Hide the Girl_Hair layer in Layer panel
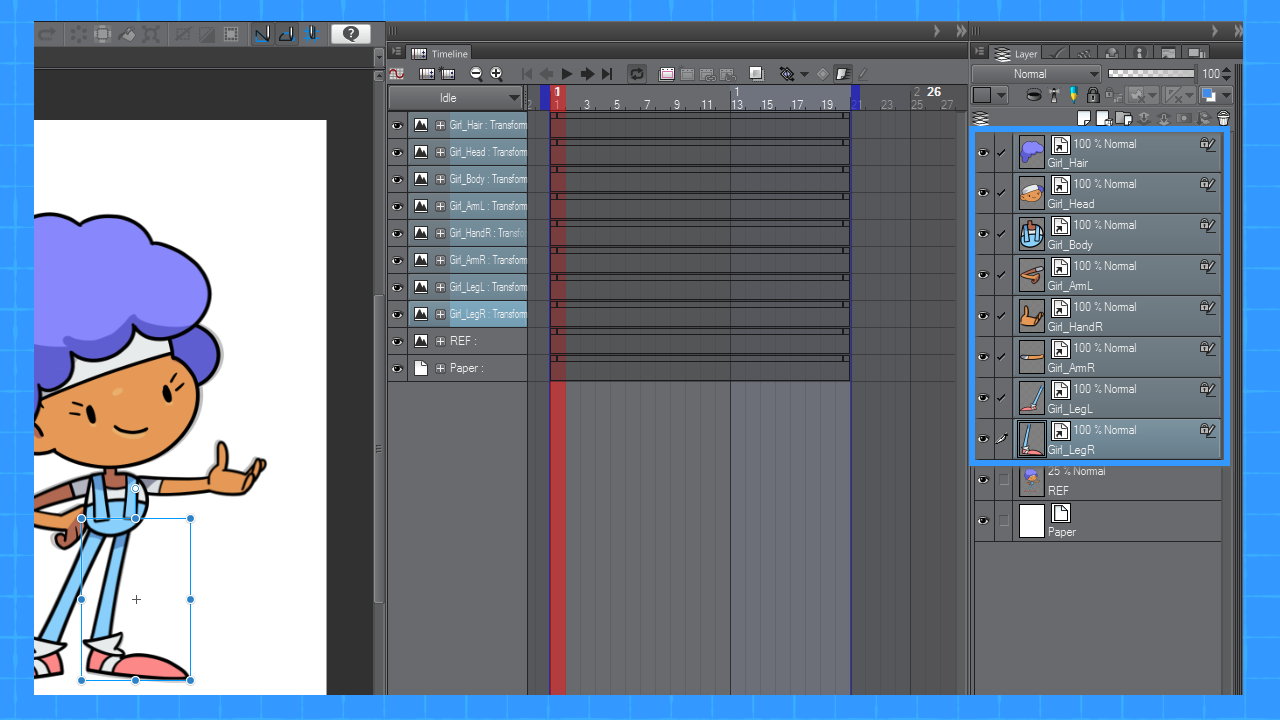The image size is (1280, 720). pyautogui.click(x=984, y=153)
